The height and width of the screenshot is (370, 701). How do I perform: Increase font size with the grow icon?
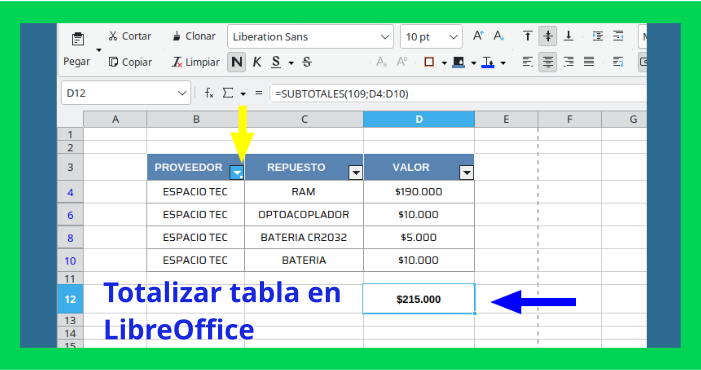click(478, 36)
